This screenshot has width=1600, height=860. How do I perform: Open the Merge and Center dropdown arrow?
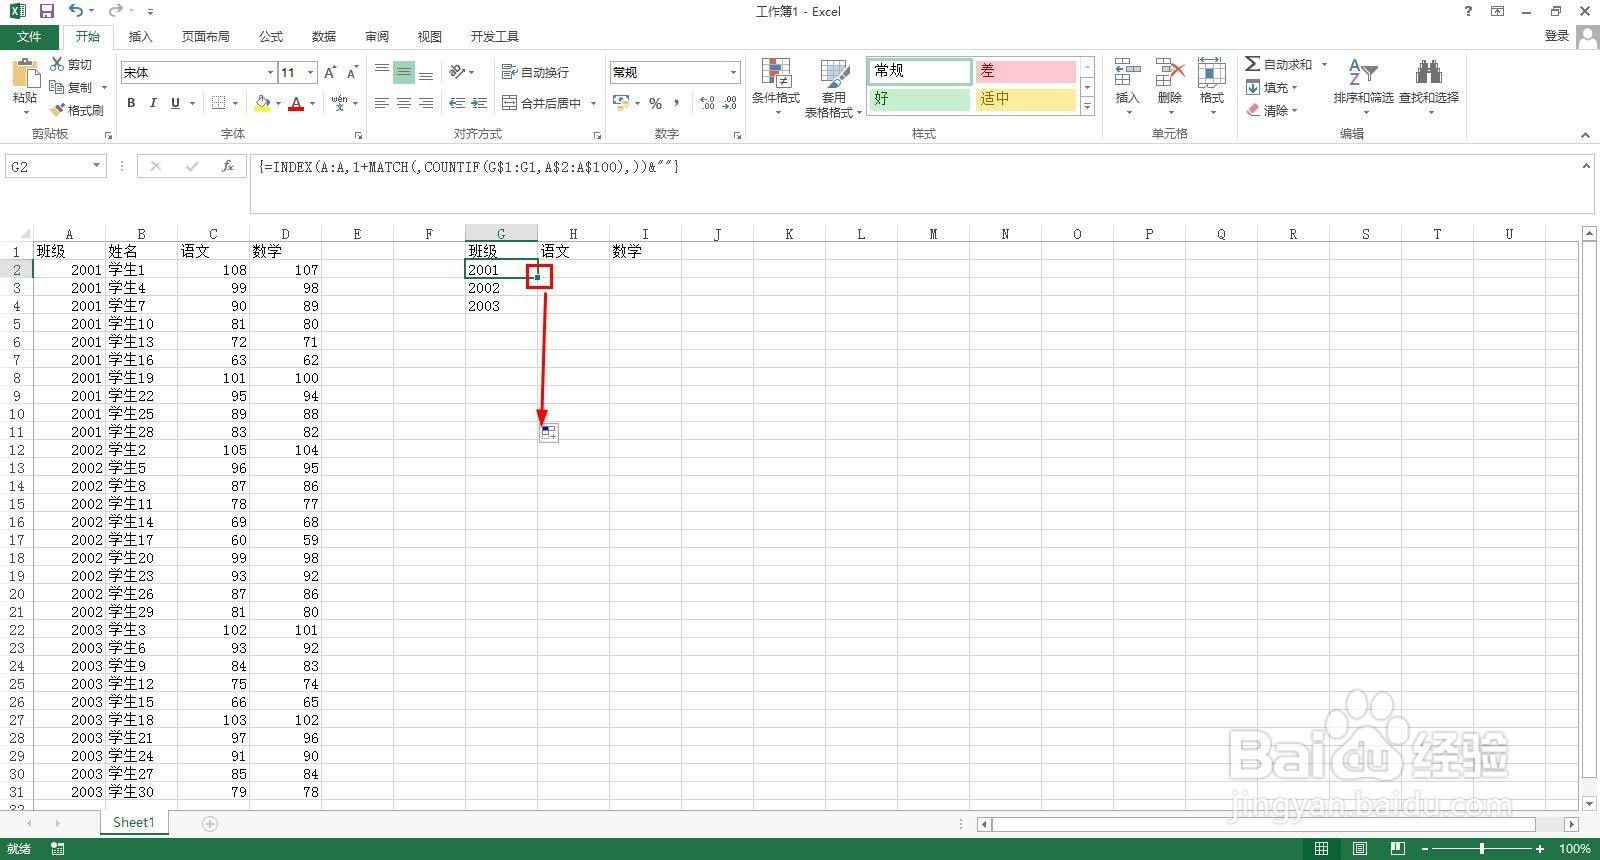click(593, 103)
